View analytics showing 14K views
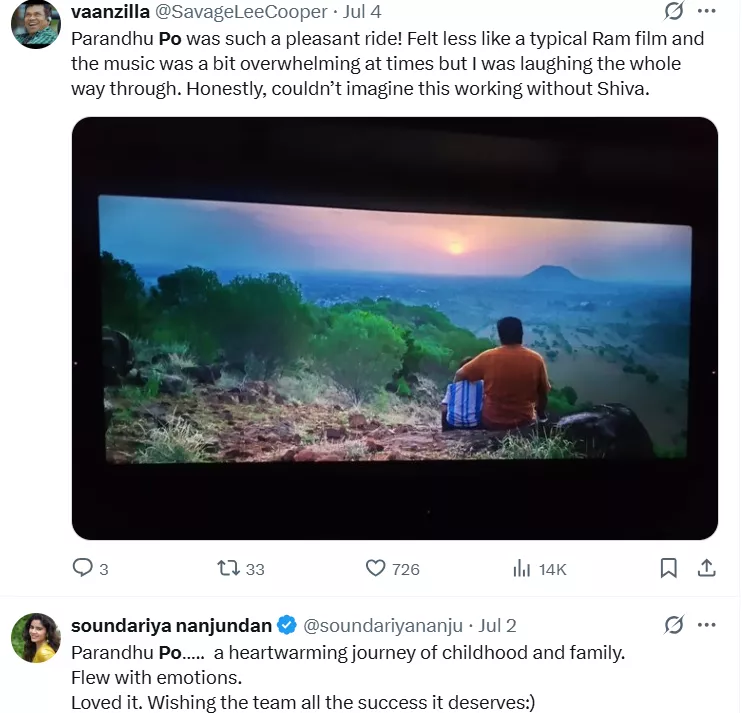Viewport: 742px width, 713px height. coord(522,568)
